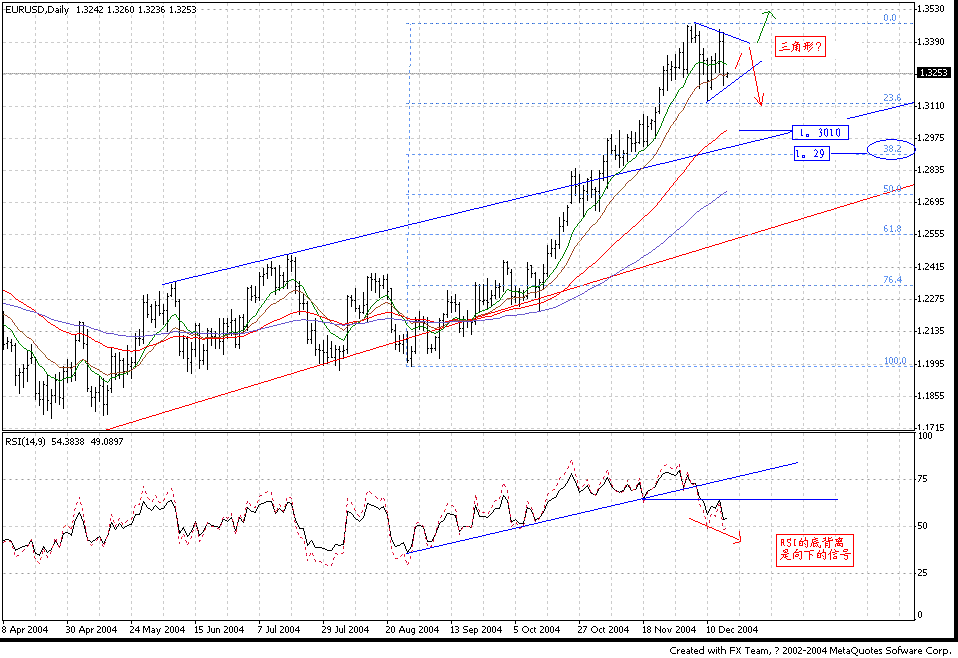Click the 24 May 2004 date label
Screen dimensions: 958x658
coord(156,629)
